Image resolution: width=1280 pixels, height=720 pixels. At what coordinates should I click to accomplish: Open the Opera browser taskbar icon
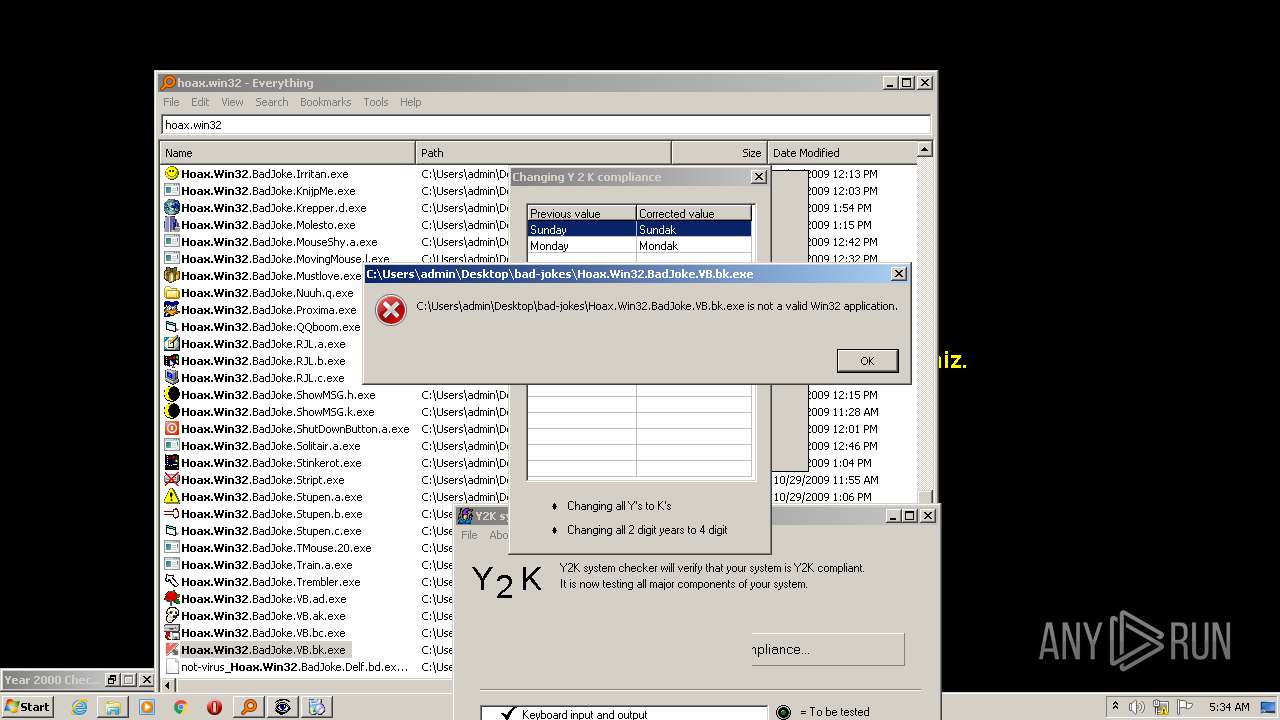click(x=214, y=706)
